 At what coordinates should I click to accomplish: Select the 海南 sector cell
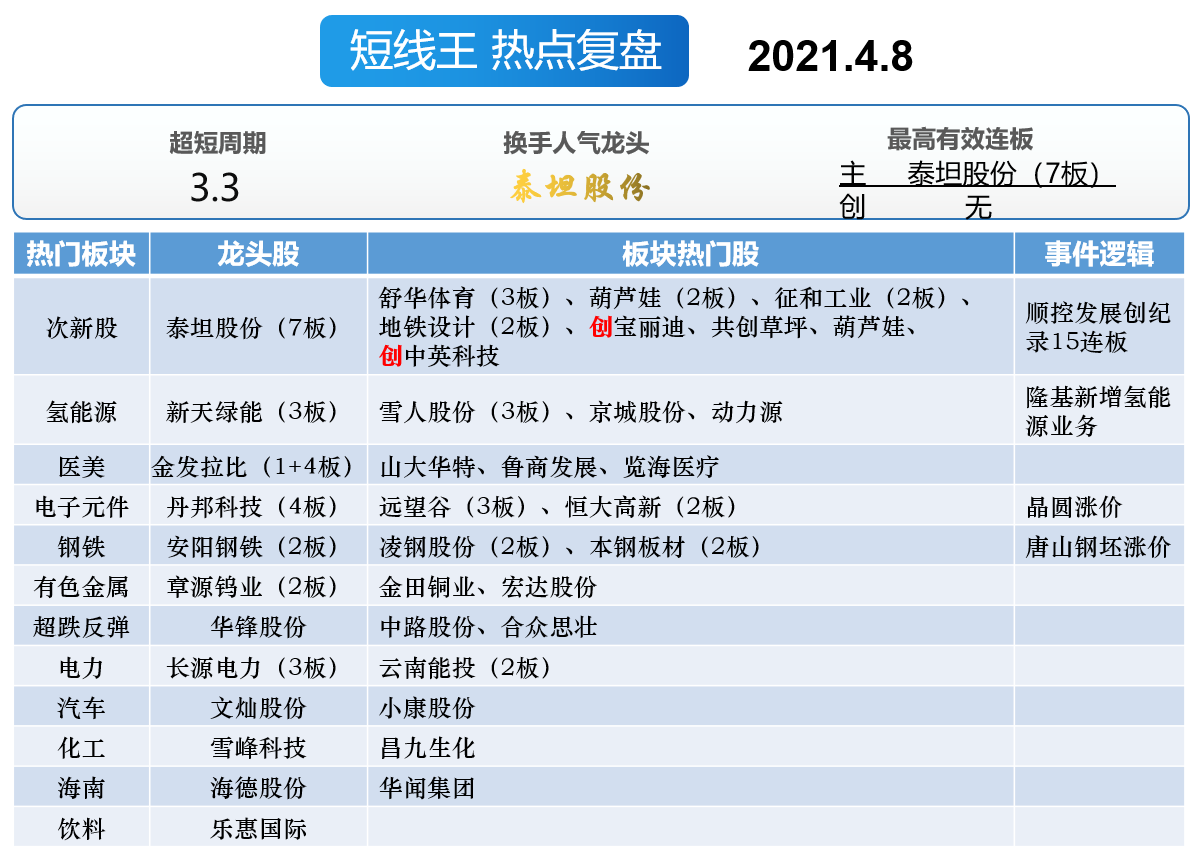(81, 788)
